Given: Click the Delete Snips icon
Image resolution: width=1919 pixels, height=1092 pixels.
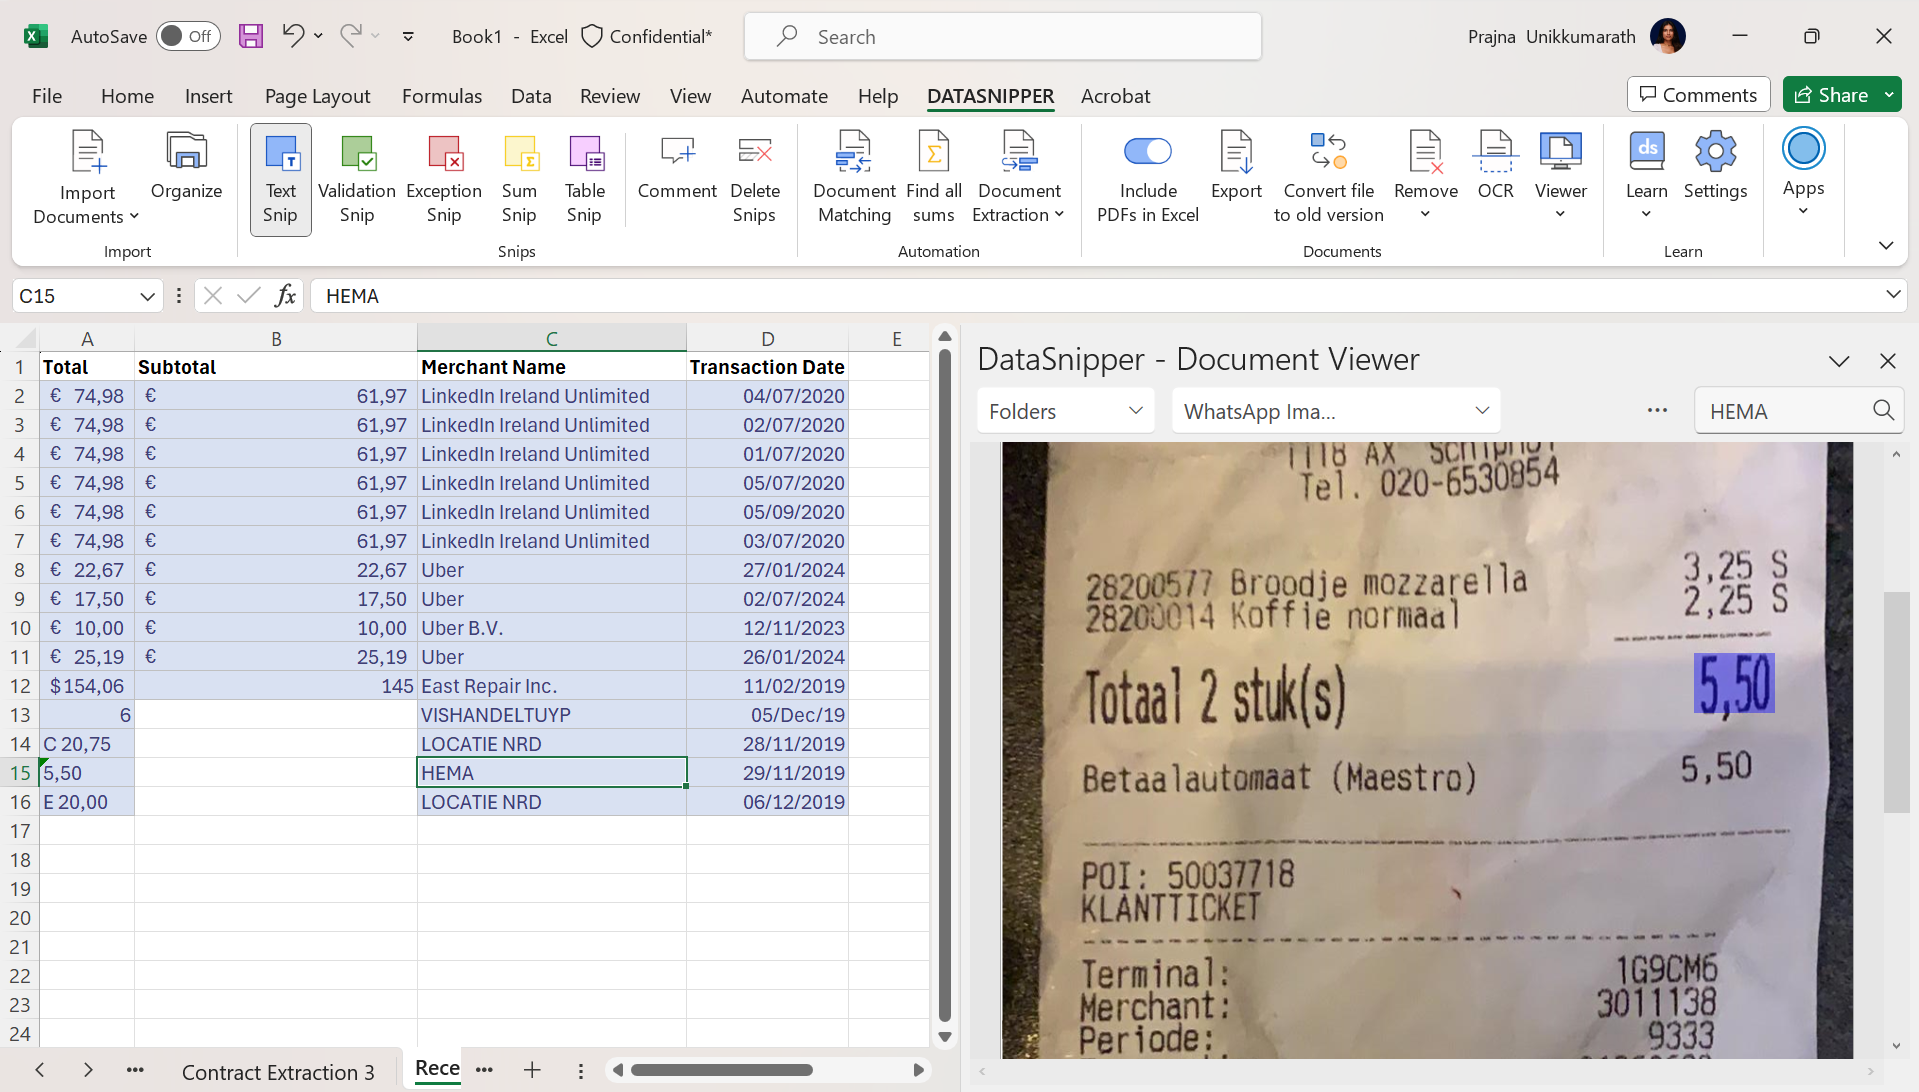Looking at the screenshot, I should point(754,180).
